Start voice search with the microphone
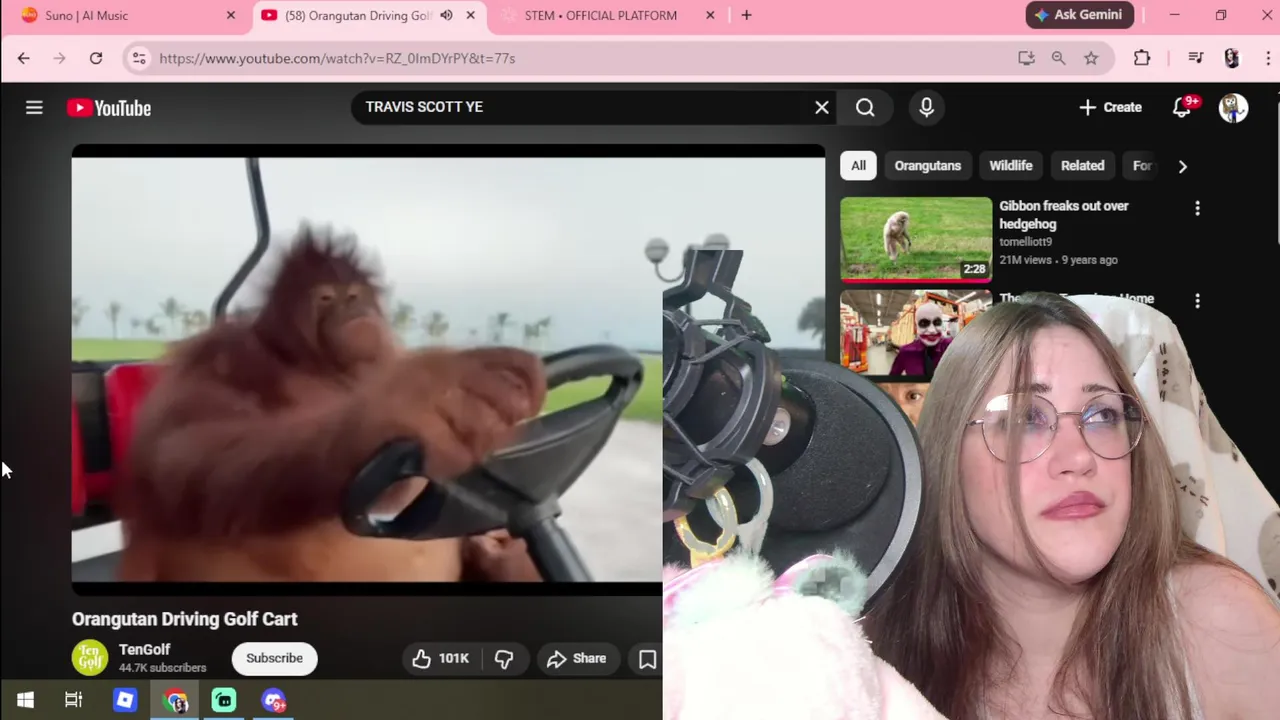This screenshot has height=720, width=1280. 926,107
